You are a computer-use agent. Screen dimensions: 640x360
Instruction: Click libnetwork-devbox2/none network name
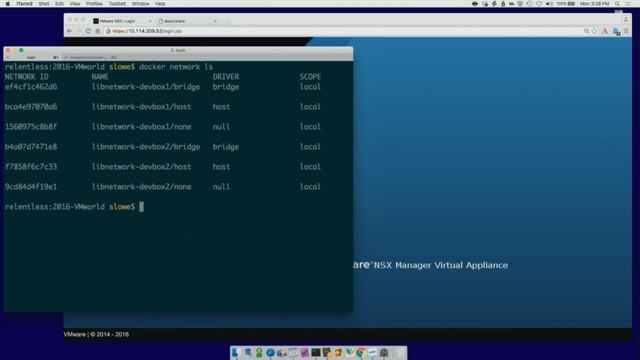(x=141, y=187)
